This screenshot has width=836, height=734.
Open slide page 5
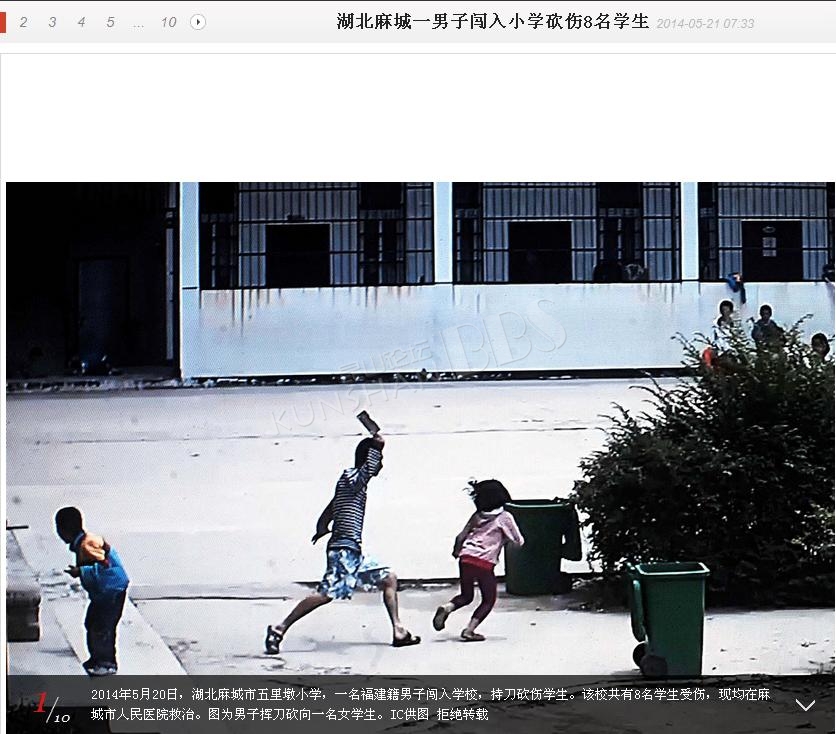point(110,22)
